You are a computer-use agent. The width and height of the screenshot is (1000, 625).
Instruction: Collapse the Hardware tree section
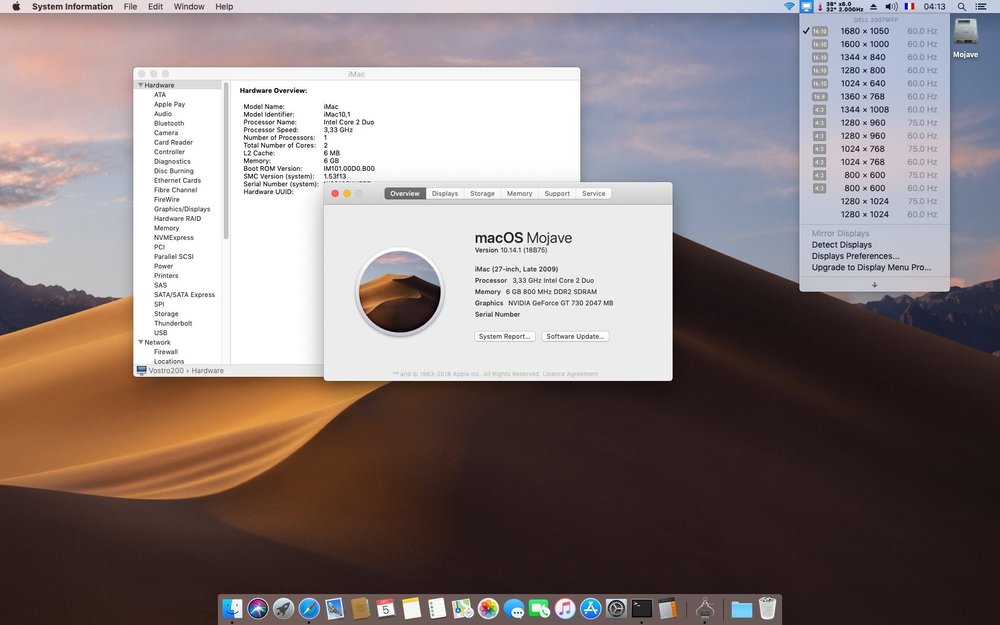click(140, 85)
